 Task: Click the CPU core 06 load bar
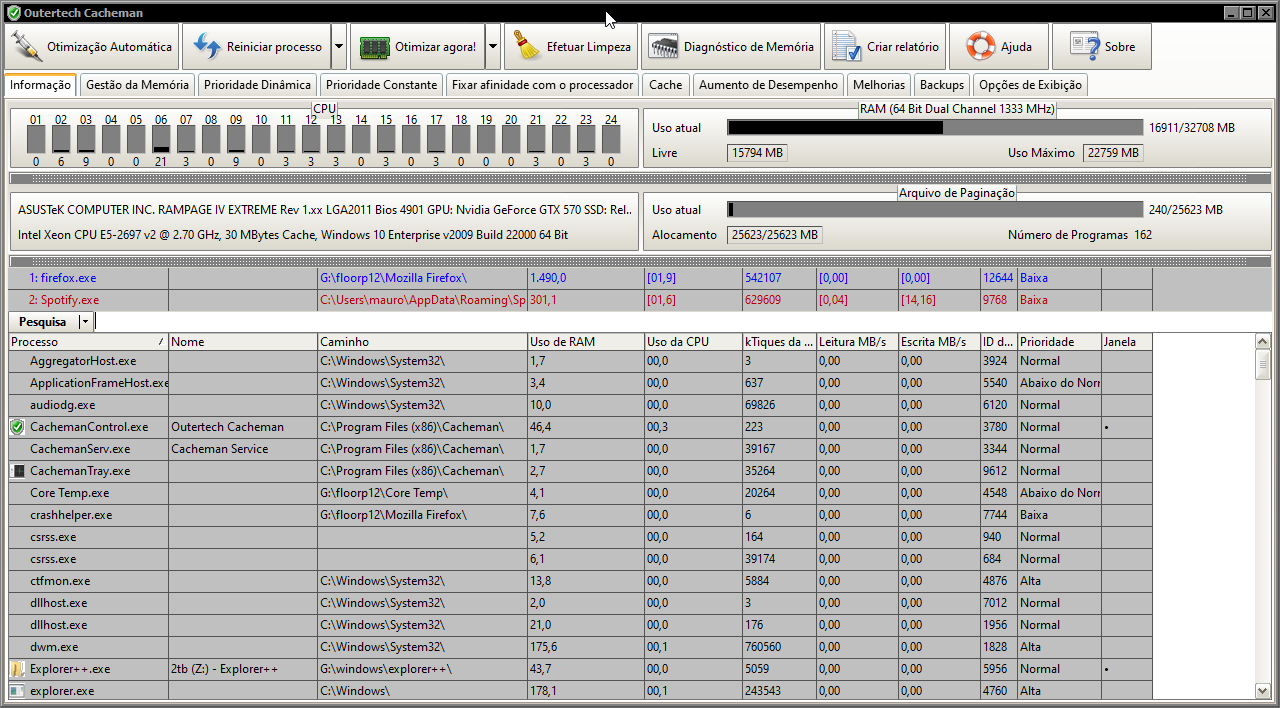[x=161, y=139]
